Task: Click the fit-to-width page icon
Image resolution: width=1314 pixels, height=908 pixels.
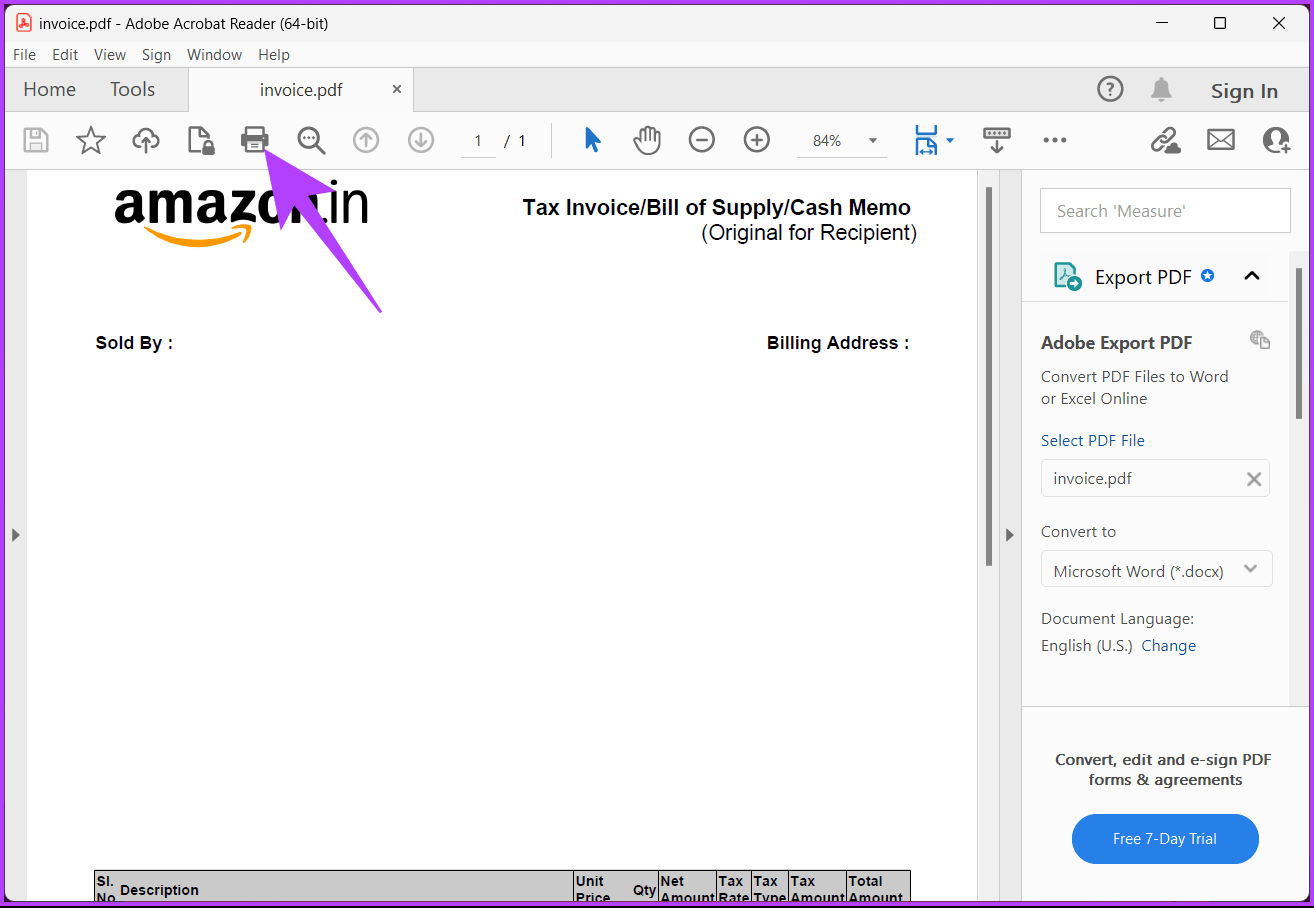Action: (926, 141)
